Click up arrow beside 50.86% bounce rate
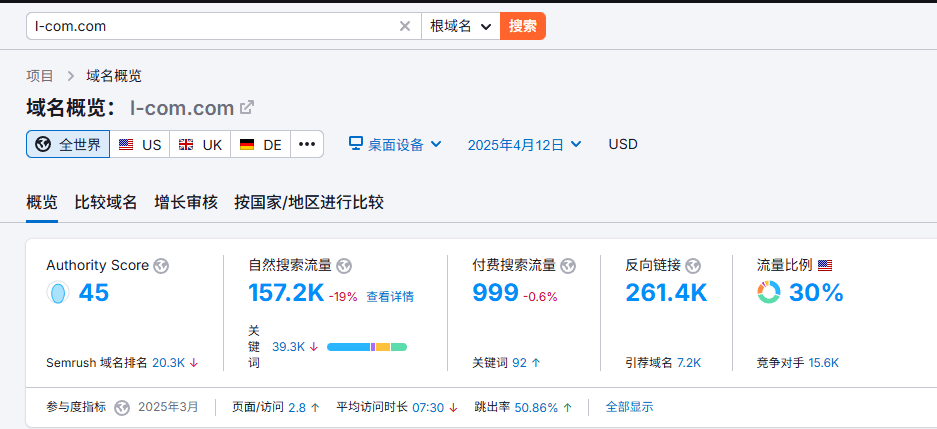The image size is (937, 429). [567, 407]
